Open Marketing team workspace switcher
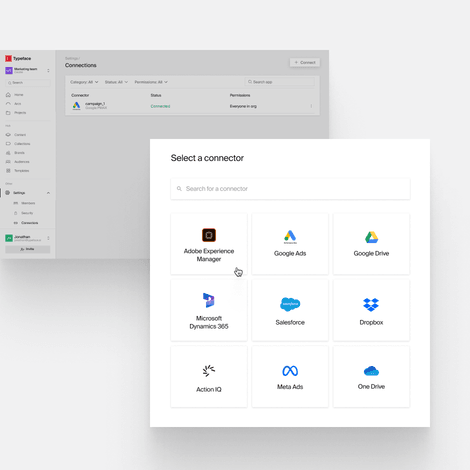Screen dimensions: 470x470 tap(28, 70)
